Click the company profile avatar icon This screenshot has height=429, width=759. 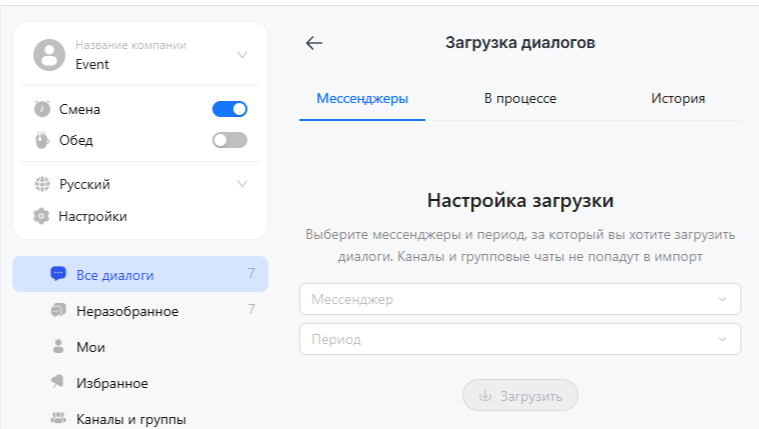[x=49, y=55]
